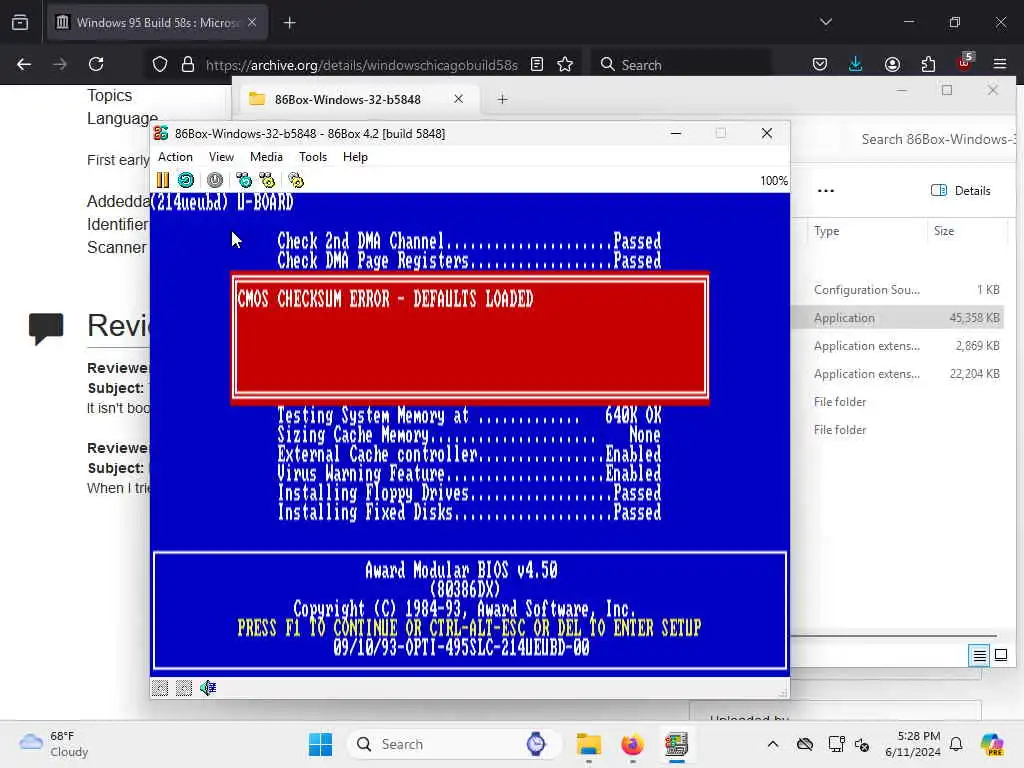Viewport: 1024px width, 768px height.
Task: Open the 86Box Tools menu
Action: click(313, 157)
